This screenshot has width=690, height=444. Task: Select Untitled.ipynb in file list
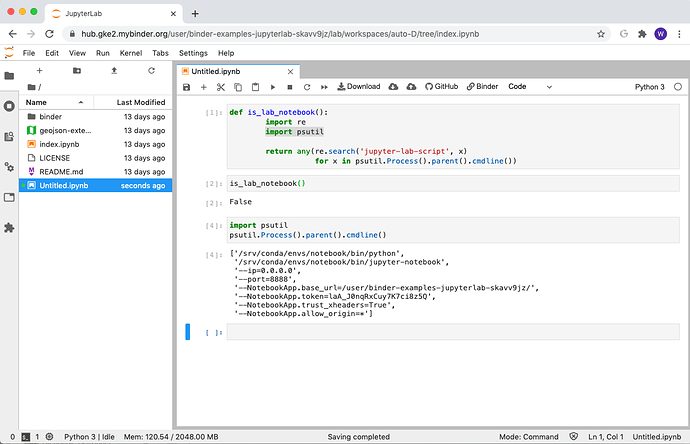tap(95, 185)
